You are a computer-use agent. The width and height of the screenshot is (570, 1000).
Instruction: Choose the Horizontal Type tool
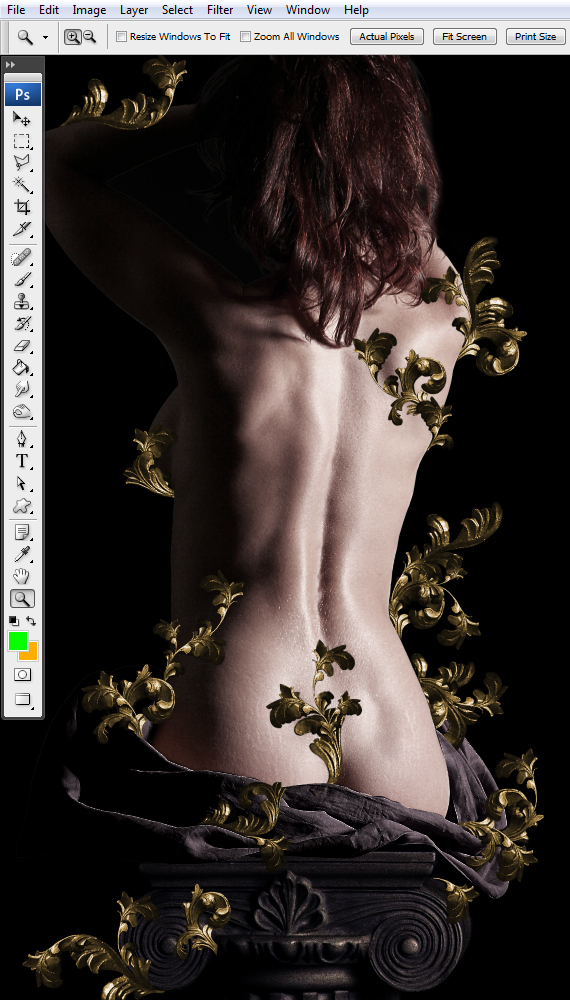[x=22, y=460]
